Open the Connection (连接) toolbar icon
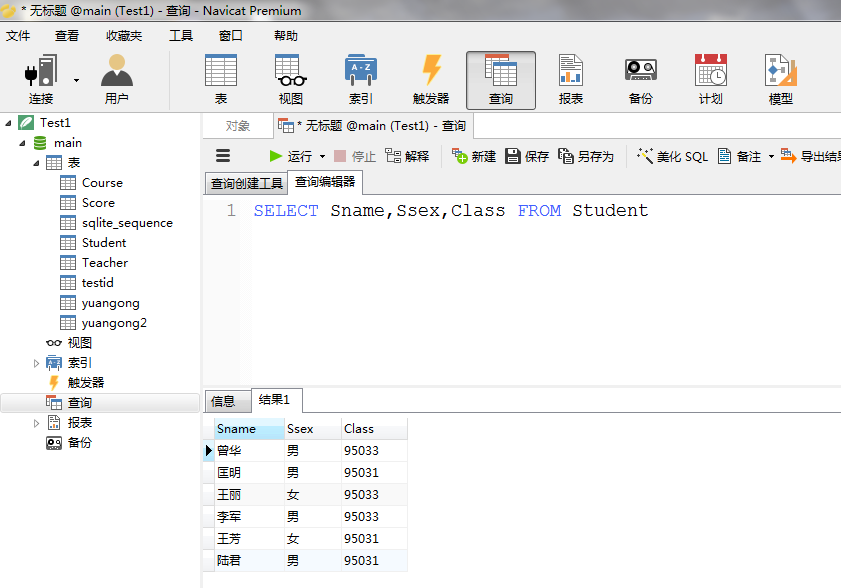The height and width of the screenshot is (588, 841). coord(41,79)
